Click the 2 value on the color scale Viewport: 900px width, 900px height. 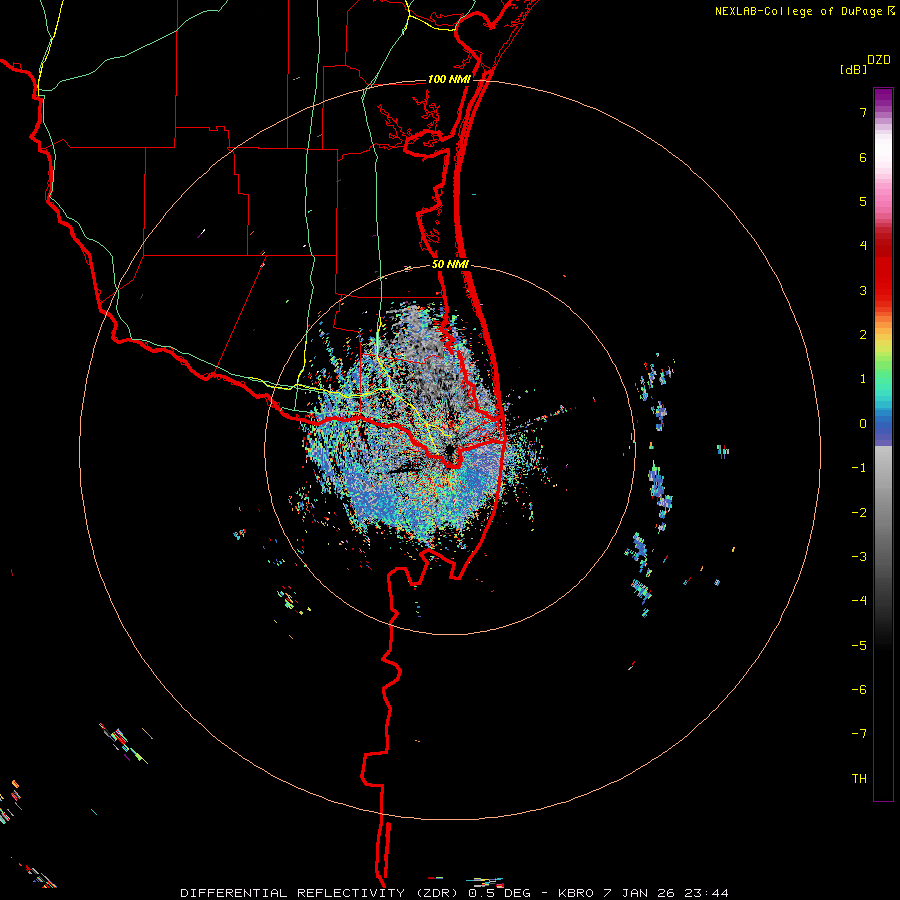point(863,335)
